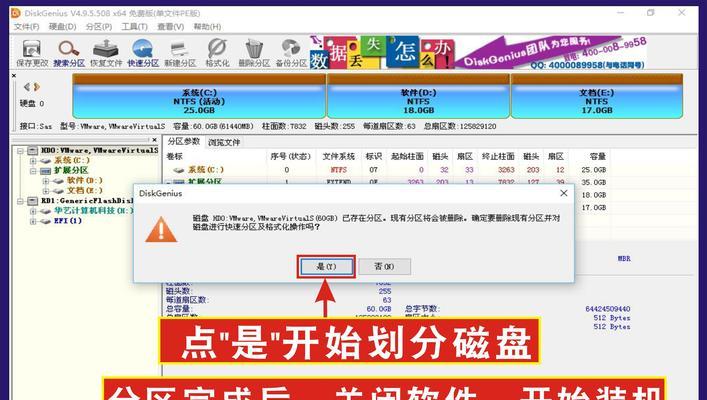707x400 pixels.
Task: Open the 恢复文件 tool
Action: (106, 53)
